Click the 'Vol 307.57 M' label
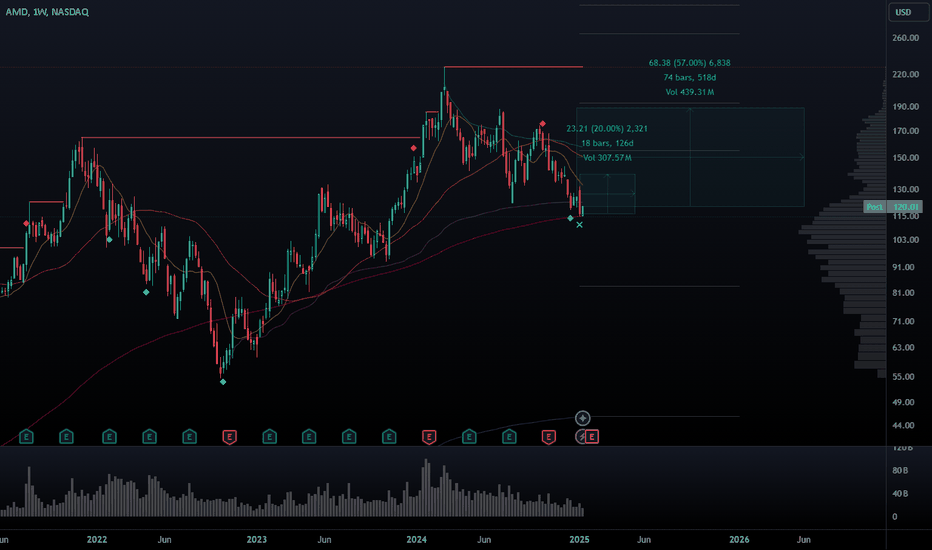The width and height of the screenshot is (932, 550). coord(607,158)
